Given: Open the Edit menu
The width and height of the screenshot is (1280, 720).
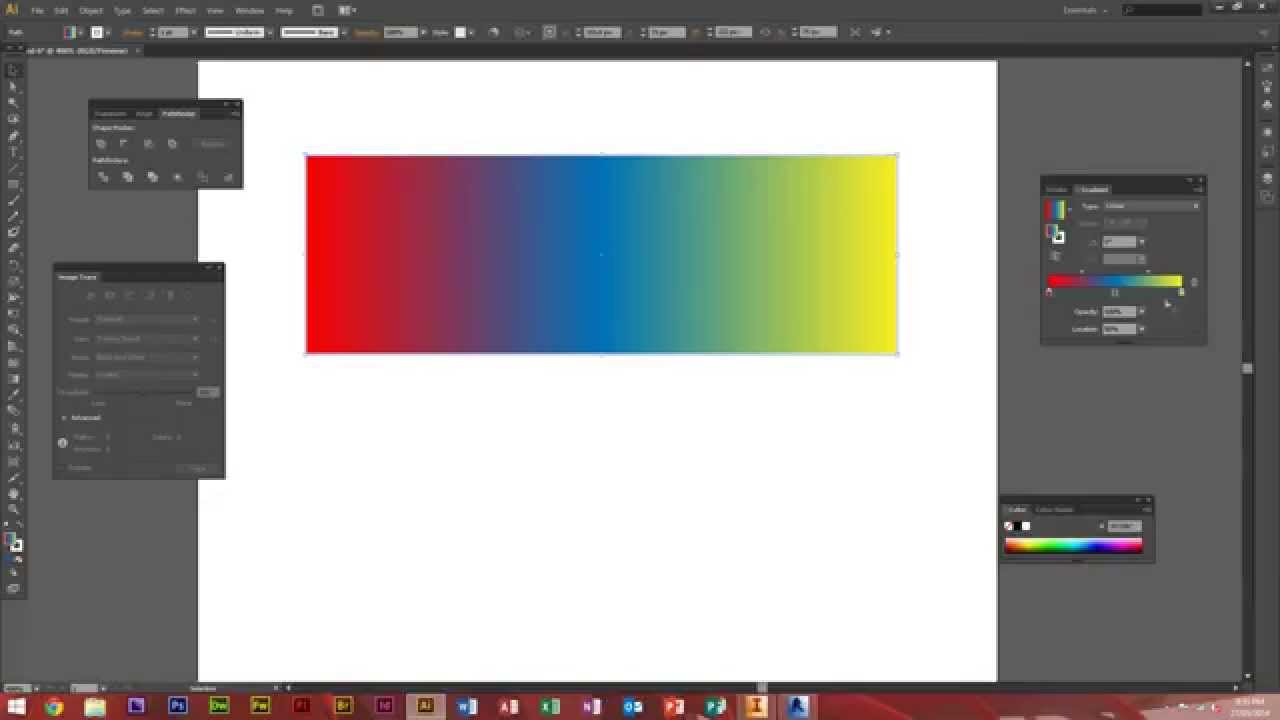Looking at the screenshot, I should (x=61, y=10).
